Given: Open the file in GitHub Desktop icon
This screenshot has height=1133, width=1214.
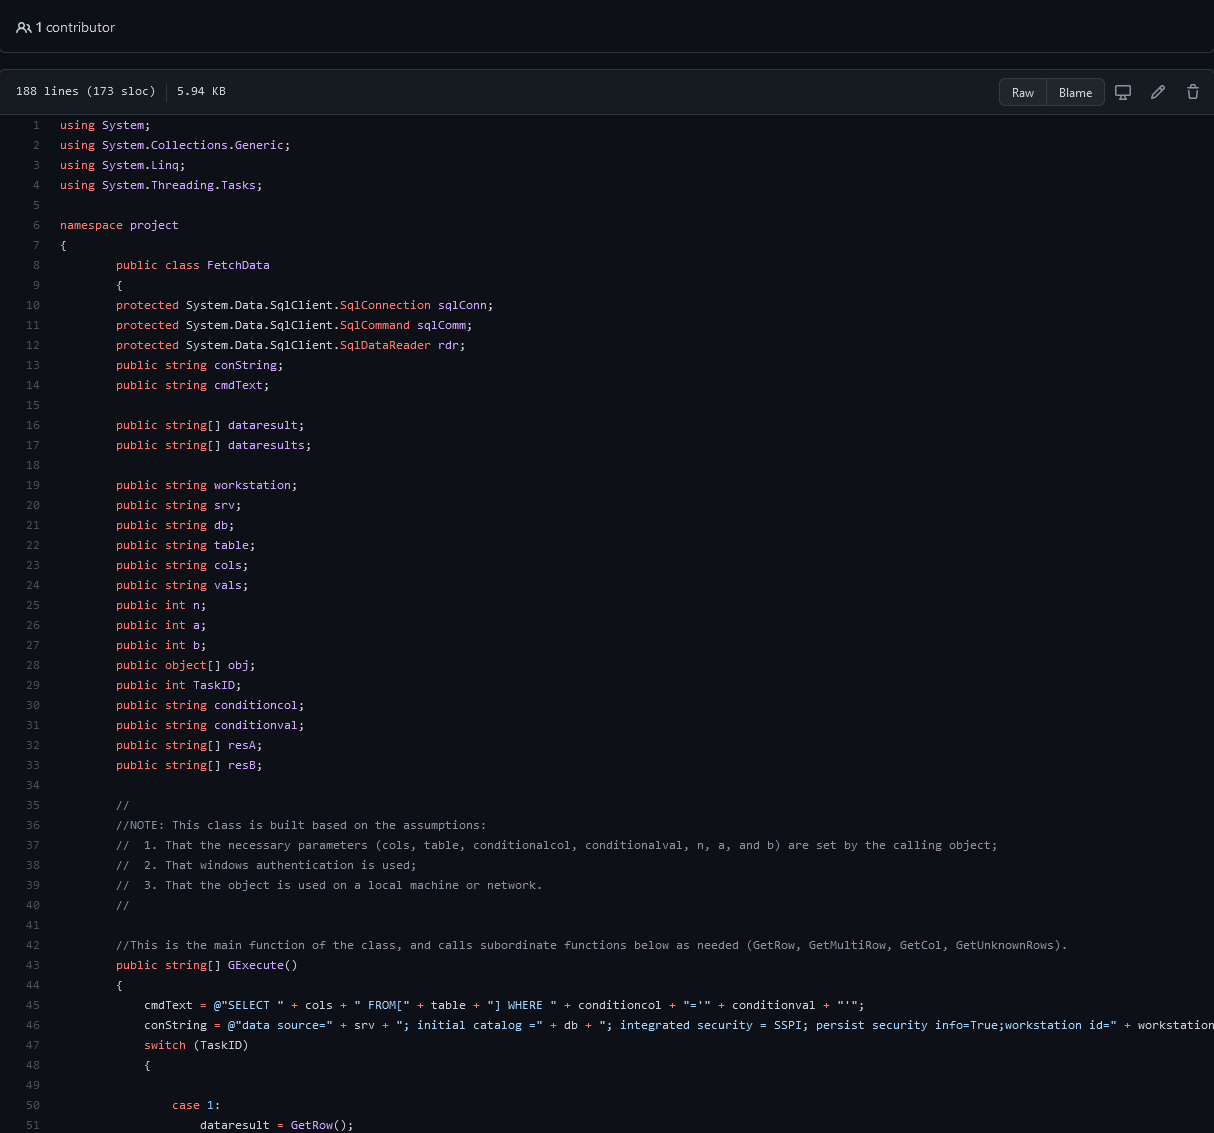Looking at the screenshot, I should [x=1123, y=92].
